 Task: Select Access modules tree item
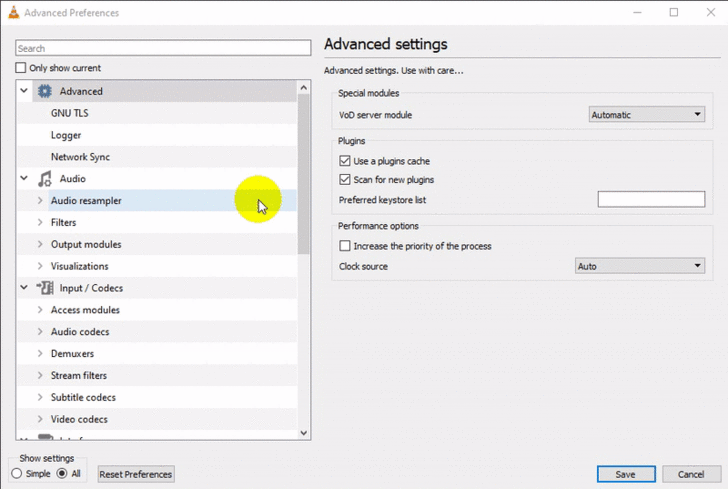pos(85,310)
